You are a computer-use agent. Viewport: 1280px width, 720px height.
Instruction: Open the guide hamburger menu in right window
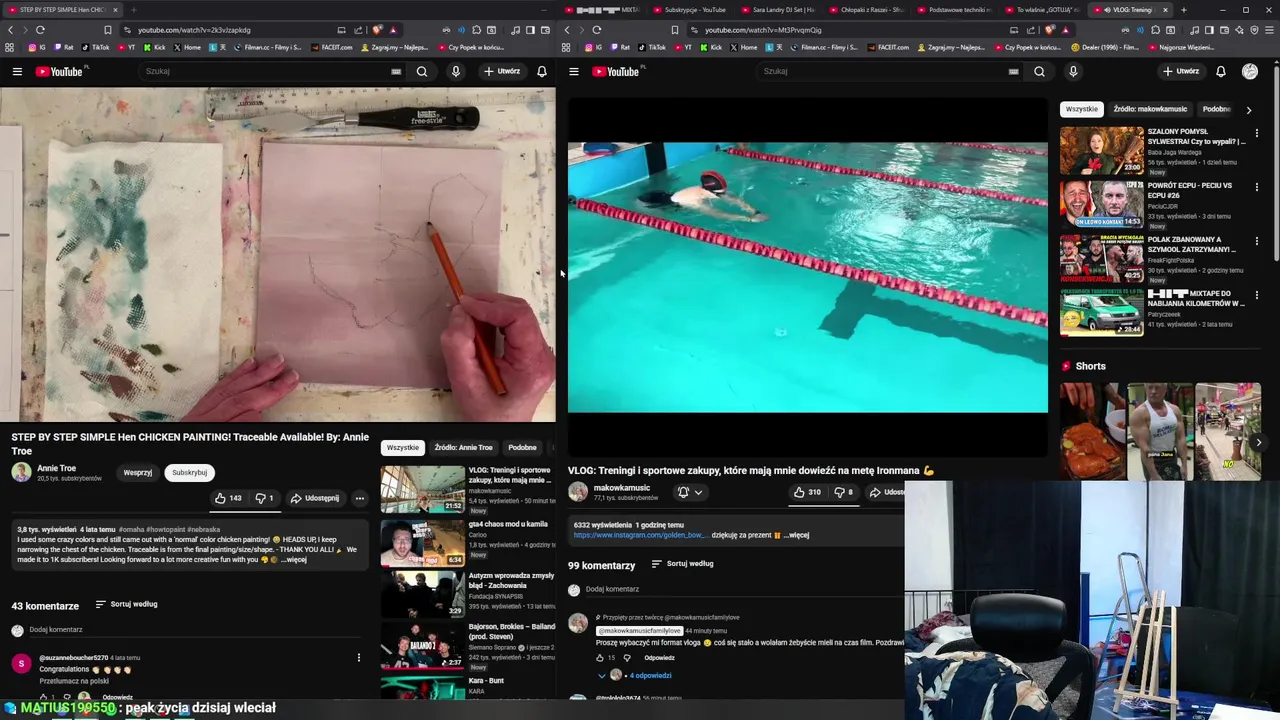[574, 71]
